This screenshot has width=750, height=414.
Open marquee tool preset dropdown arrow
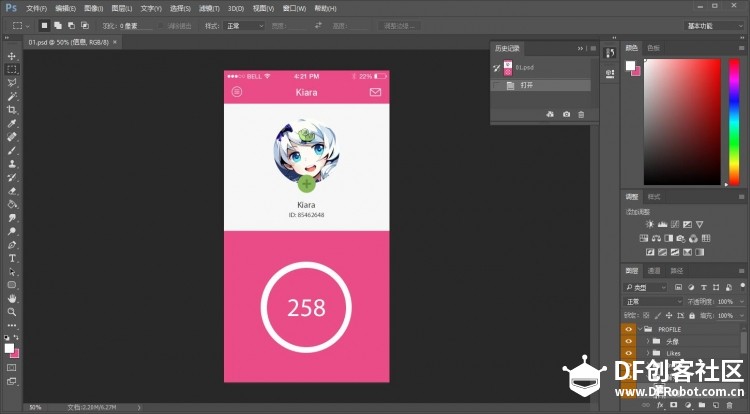tap(28, 26)
